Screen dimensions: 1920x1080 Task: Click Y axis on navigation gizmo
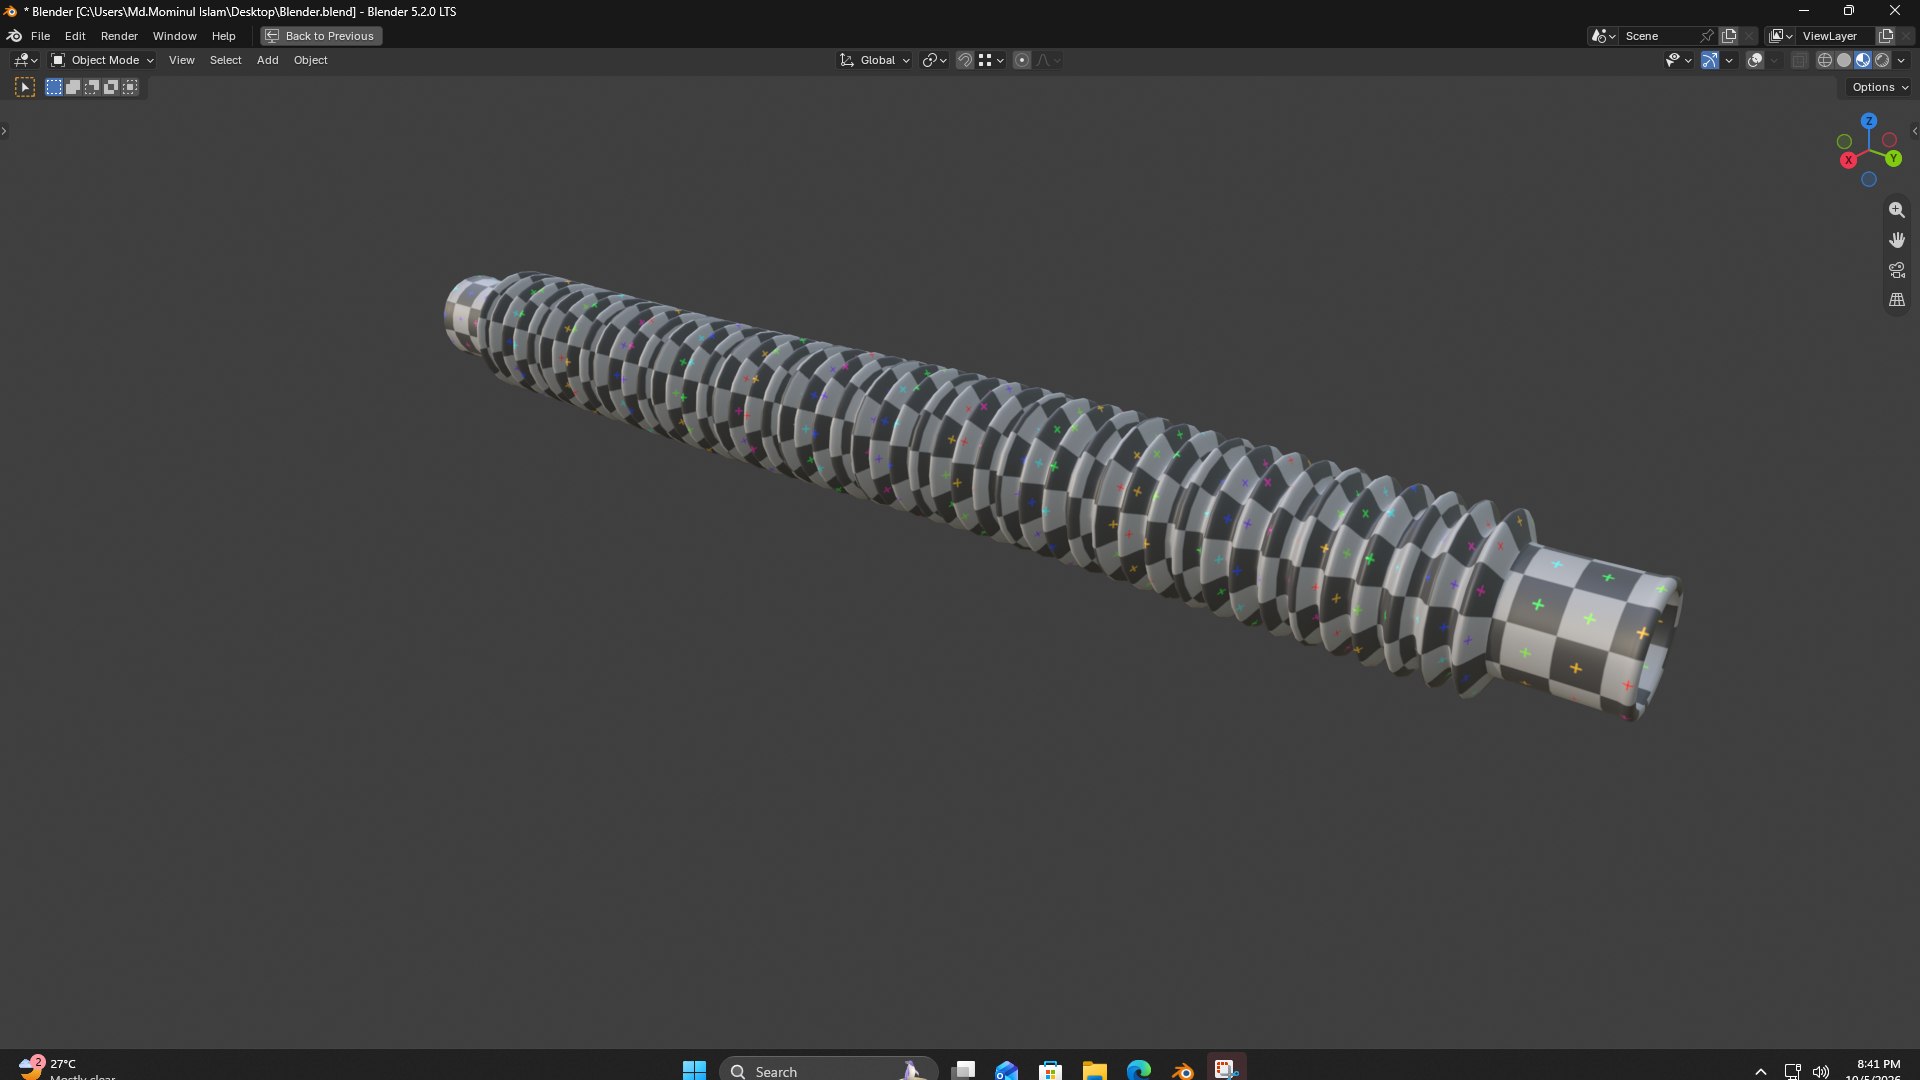1893,159
